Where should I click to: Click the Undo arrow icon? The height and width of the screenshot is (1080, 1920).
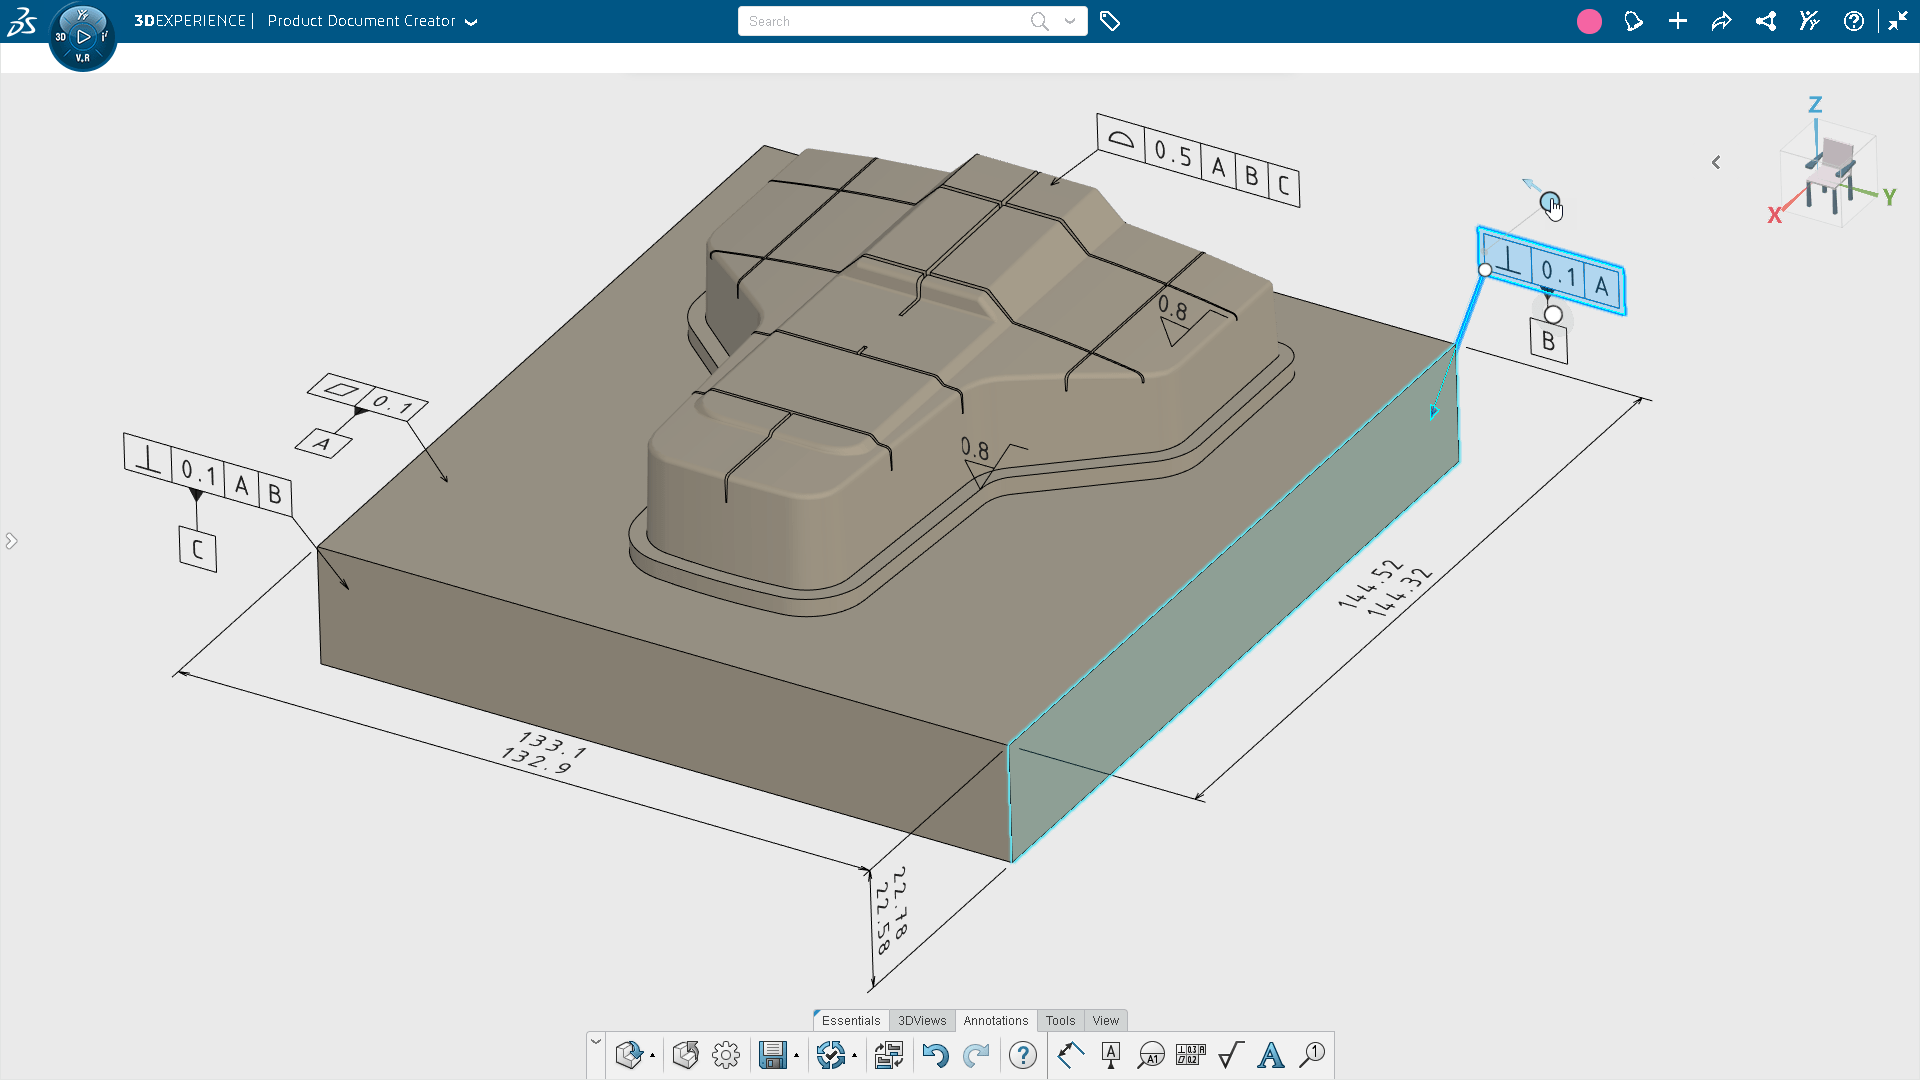tap(935, 1055)
